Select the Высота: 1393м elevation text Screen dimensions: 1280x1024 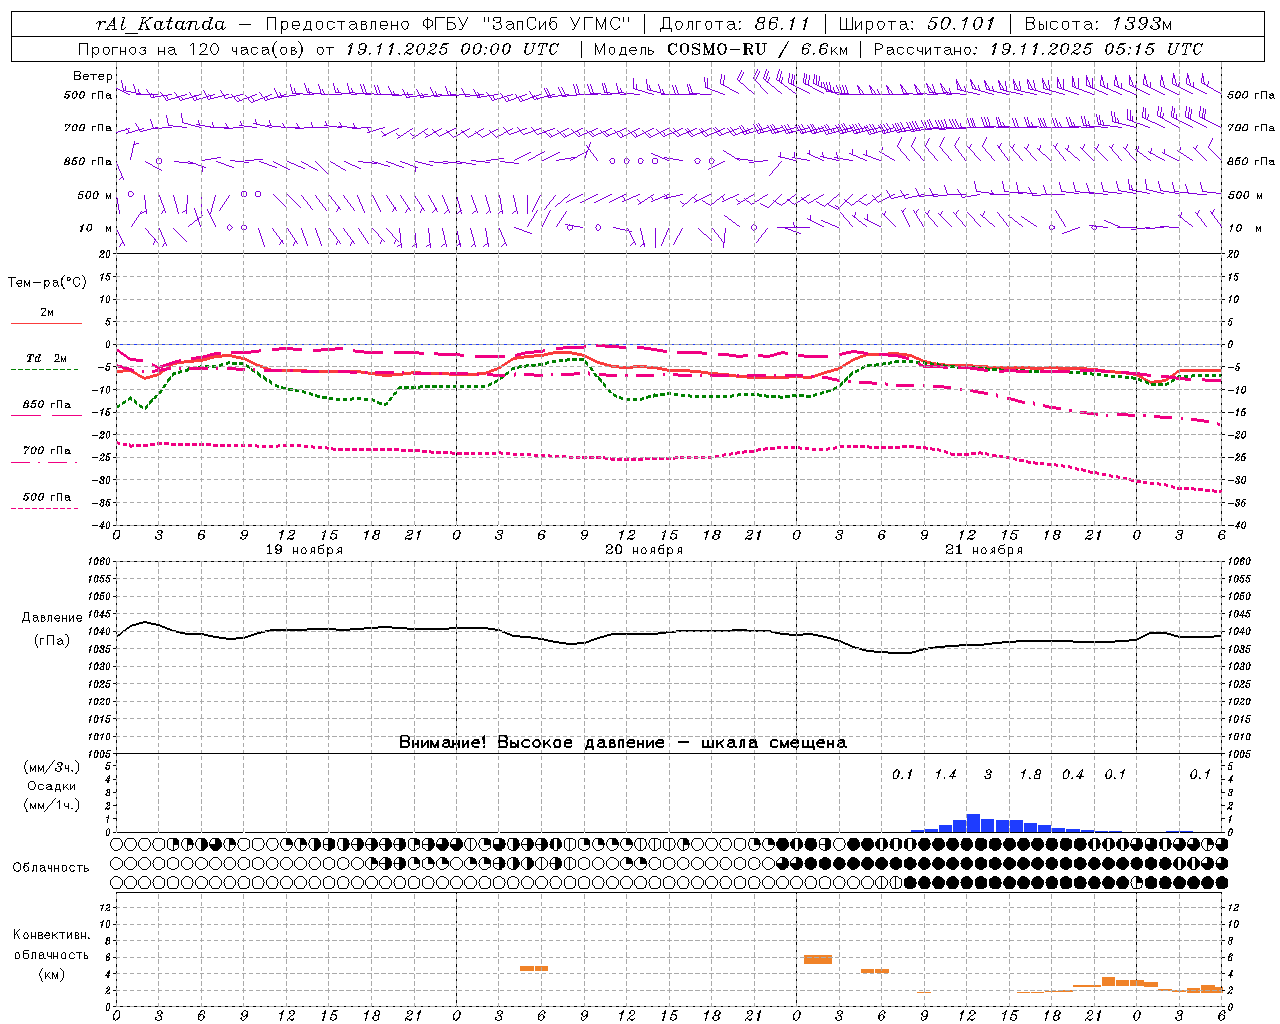click(x=1099, y=24)
